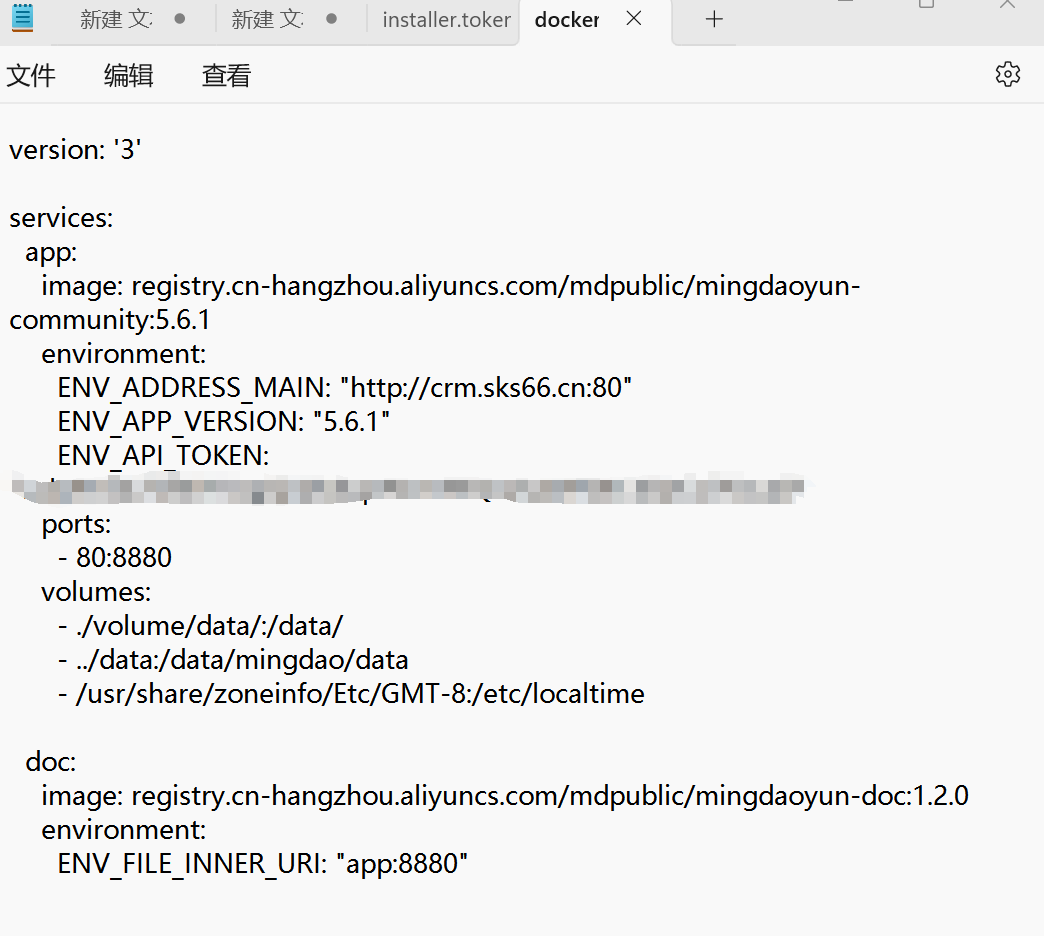Image resolution: width=1044 pixels, height=936 pixels.
Task: Click the /usr/share/zoneinfo localtime entry
Action: [x=351, y=694]
